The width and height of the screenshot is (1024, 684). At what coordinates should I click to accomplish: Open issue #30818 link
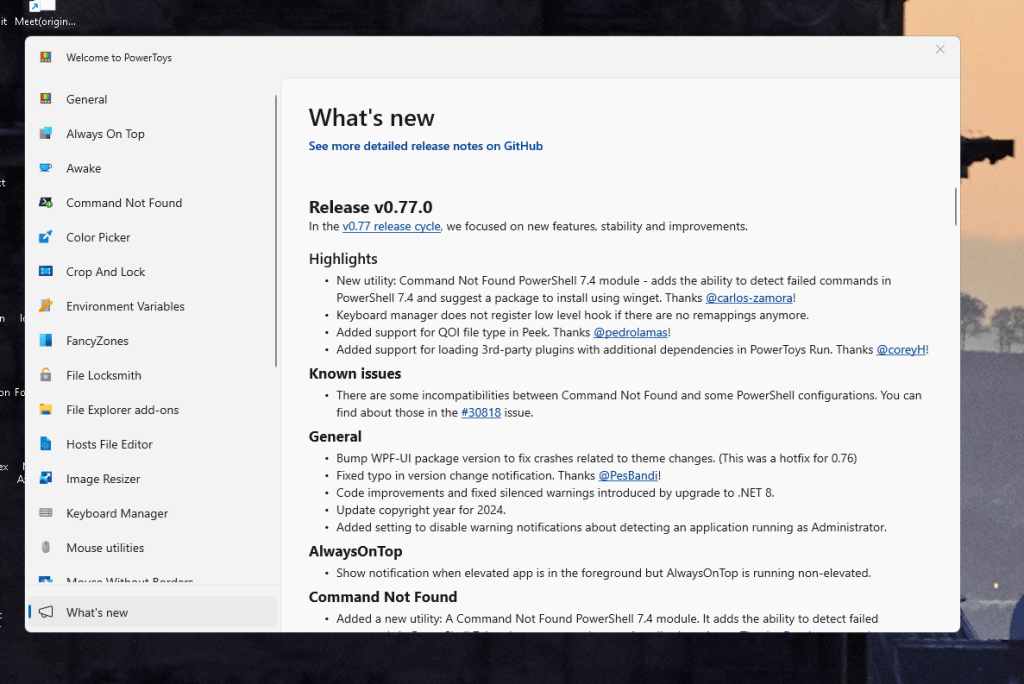[481, 412]
